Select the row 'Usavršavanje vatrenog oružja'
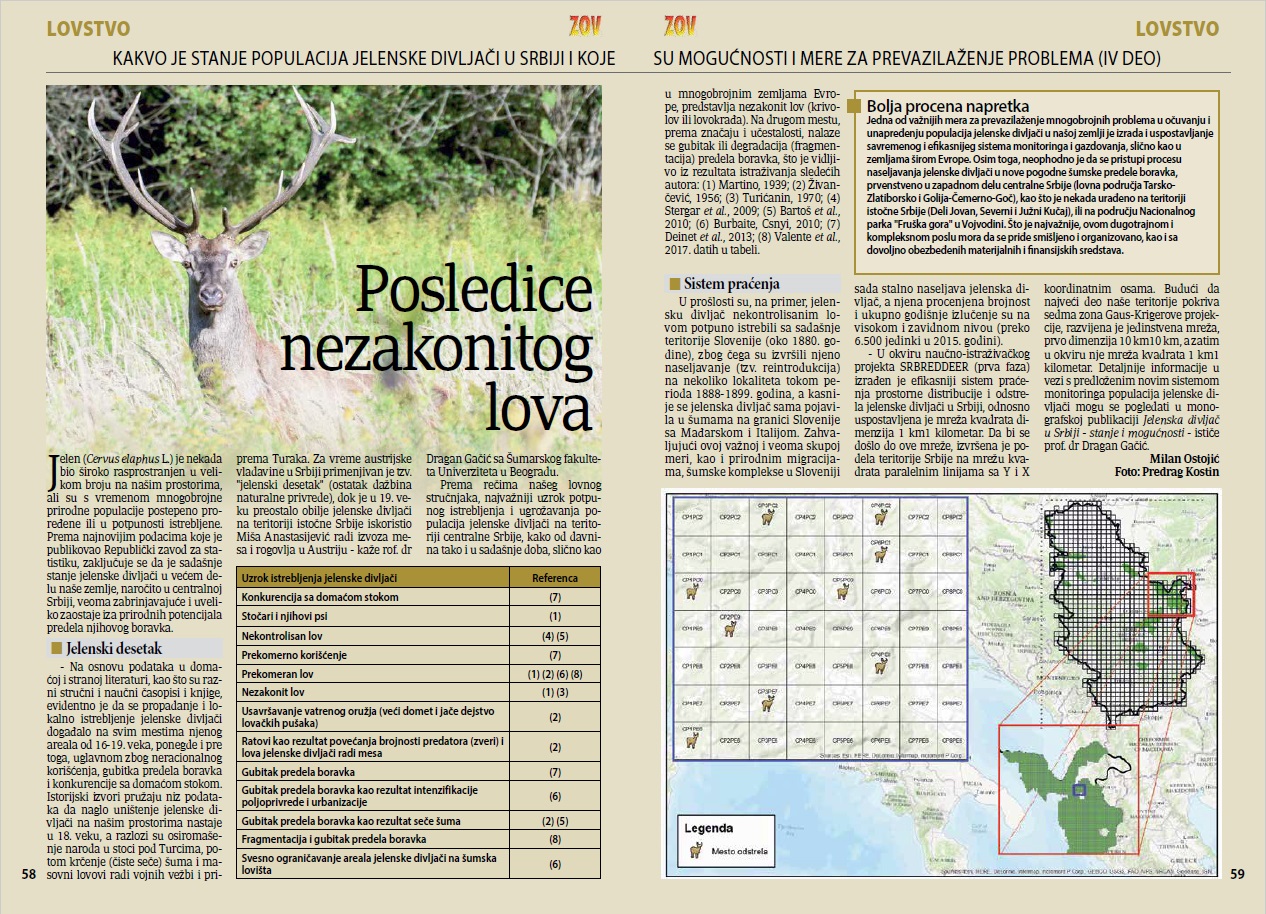This screenshot has height=914, width=1266. click(418, 717)
